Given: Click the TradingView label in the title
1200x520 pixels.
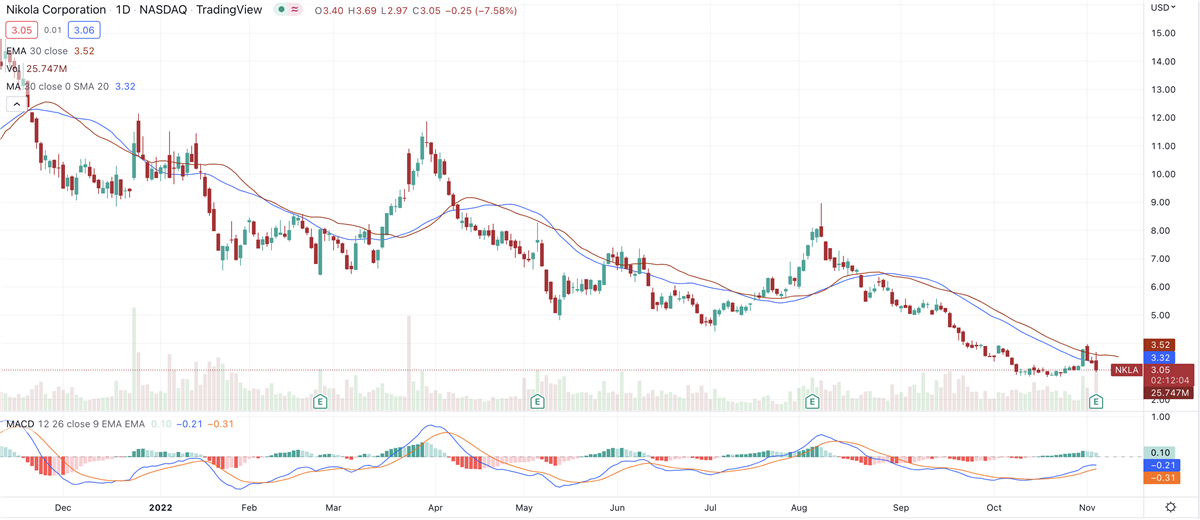Looking at the screenshot, I should click(231, 10).
